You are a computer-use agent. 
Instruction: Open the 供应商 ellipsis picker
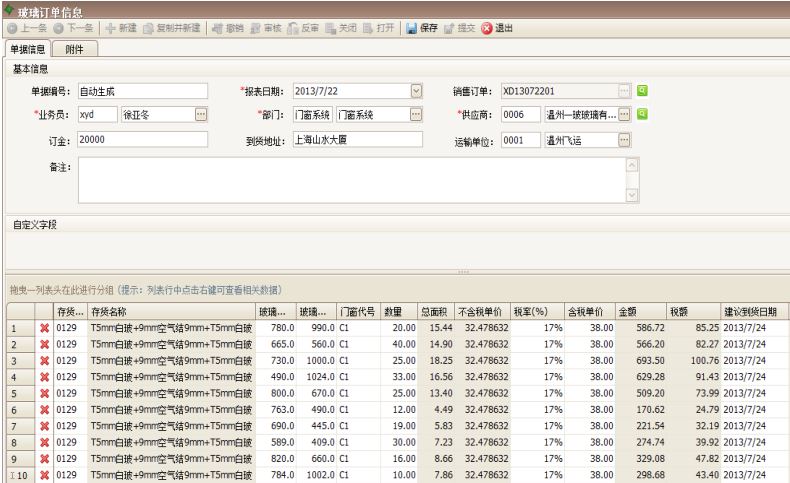click(624, 115)
